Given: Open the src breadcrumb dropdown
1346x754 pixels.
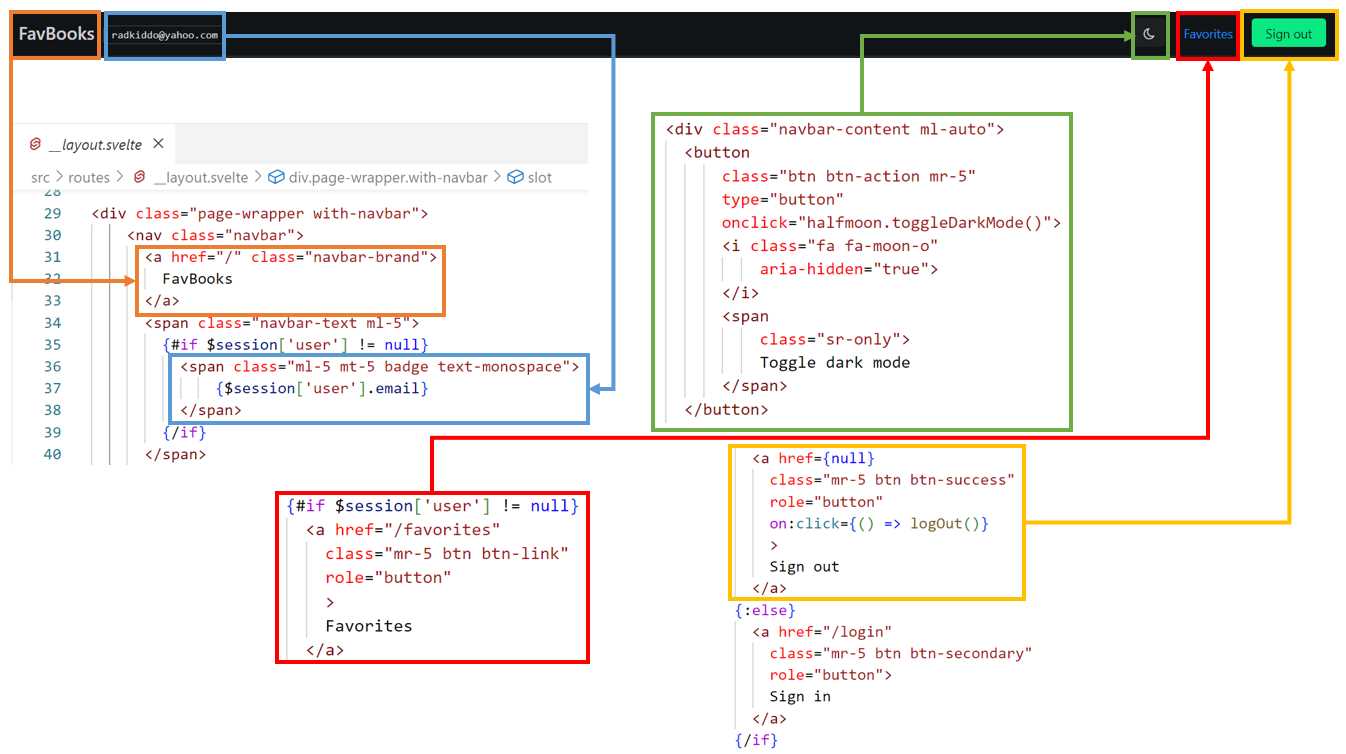Looking at the screenshot, I should point(40,177).
